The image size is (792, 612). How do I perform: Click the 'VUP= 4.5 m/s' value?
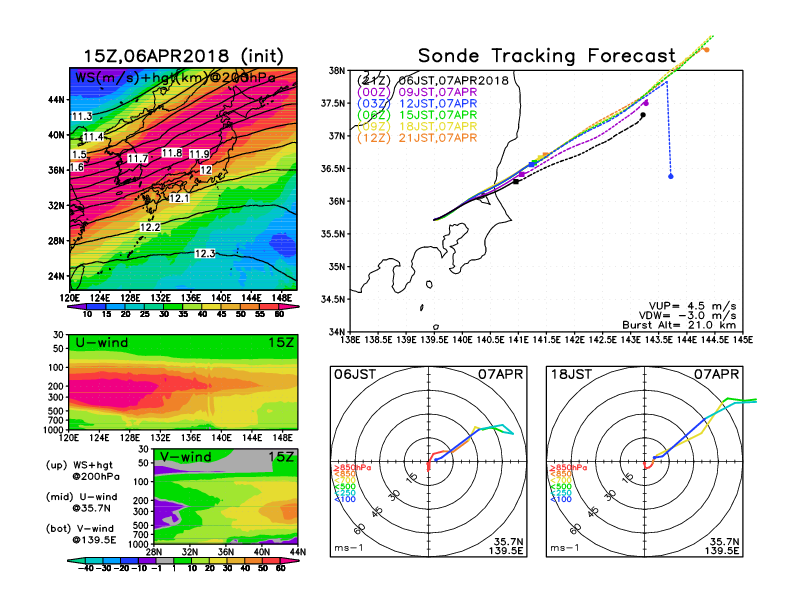(692, 306)
